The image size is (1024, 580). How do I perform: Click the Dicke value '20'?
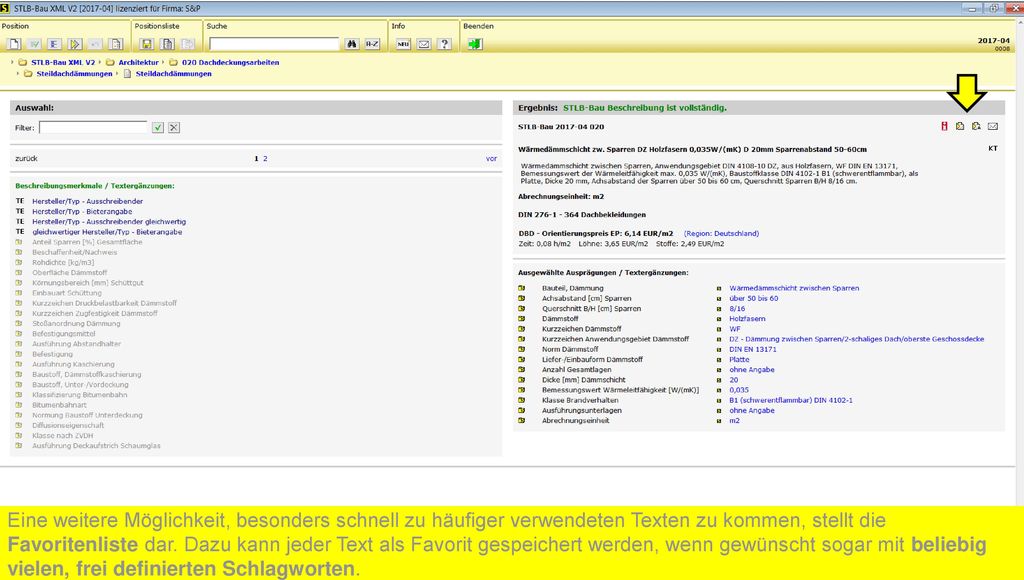[x=733, y=380]
